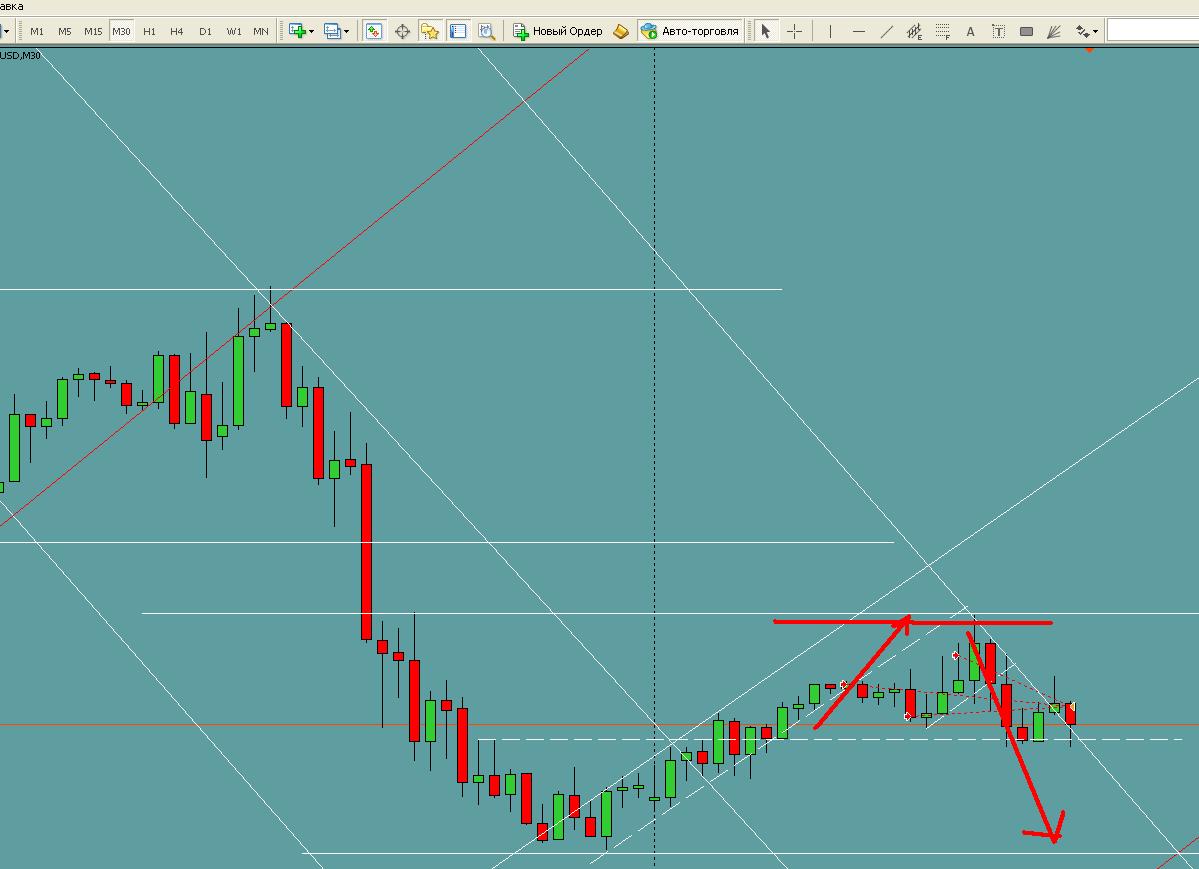Toggle the Авто-торговля button
Viewport: 1199px width, 869px height.
[x=691, y=31]
